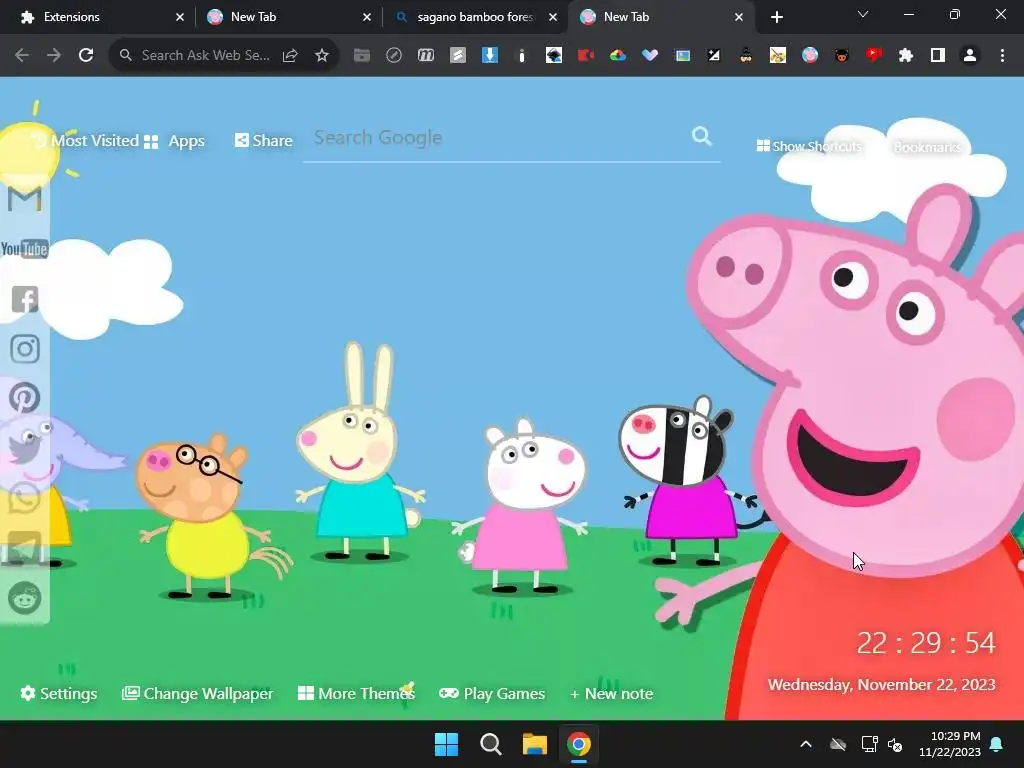Open the Windows Start menu

(x=447, y=744)
